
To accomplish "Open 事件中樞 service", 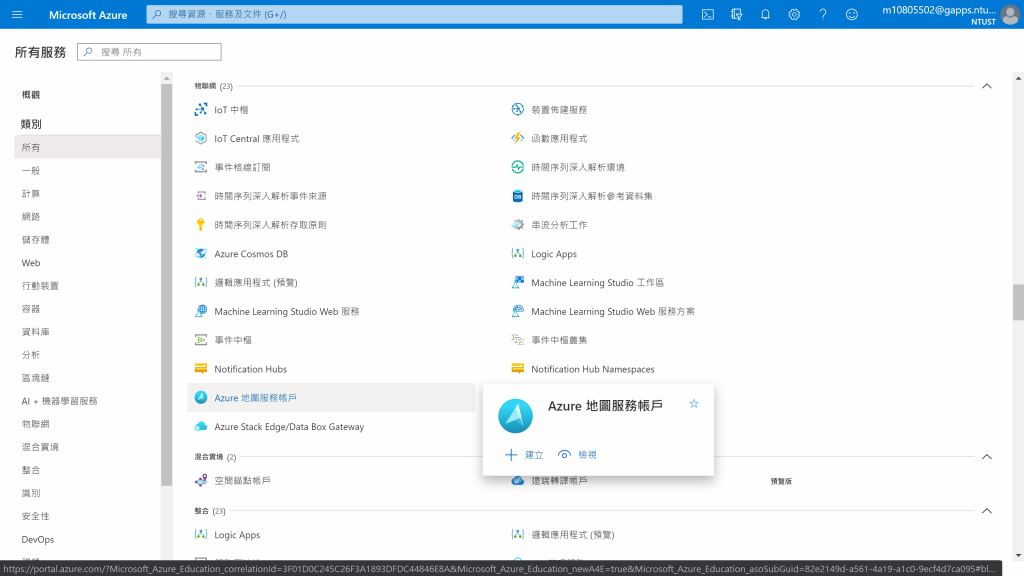I will tap(233, 340).
